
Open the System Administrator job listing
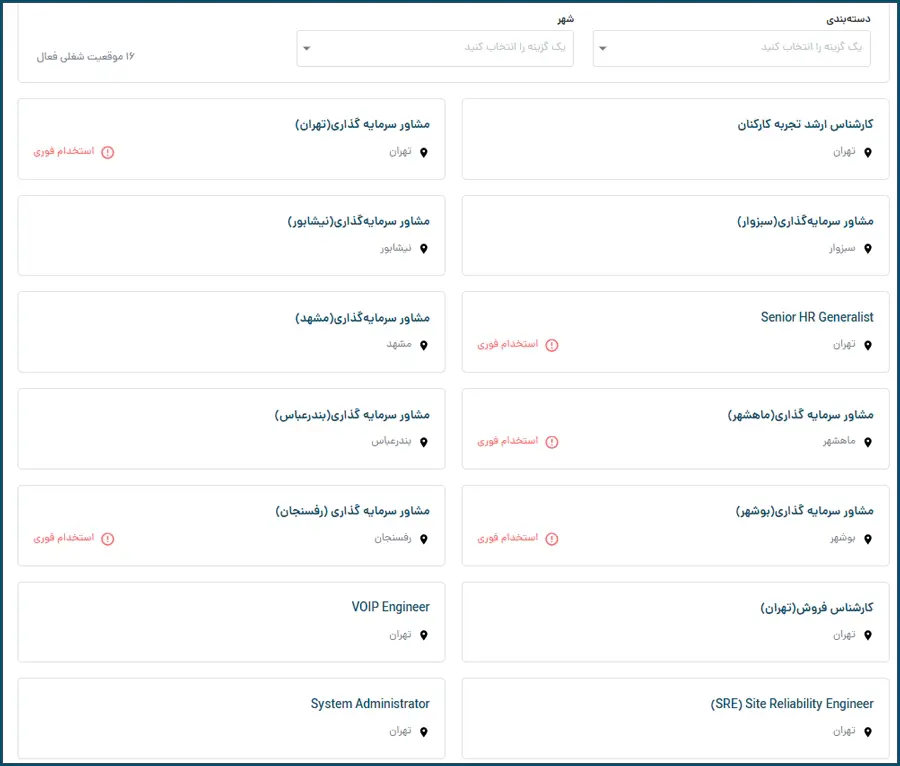point(370,704)
